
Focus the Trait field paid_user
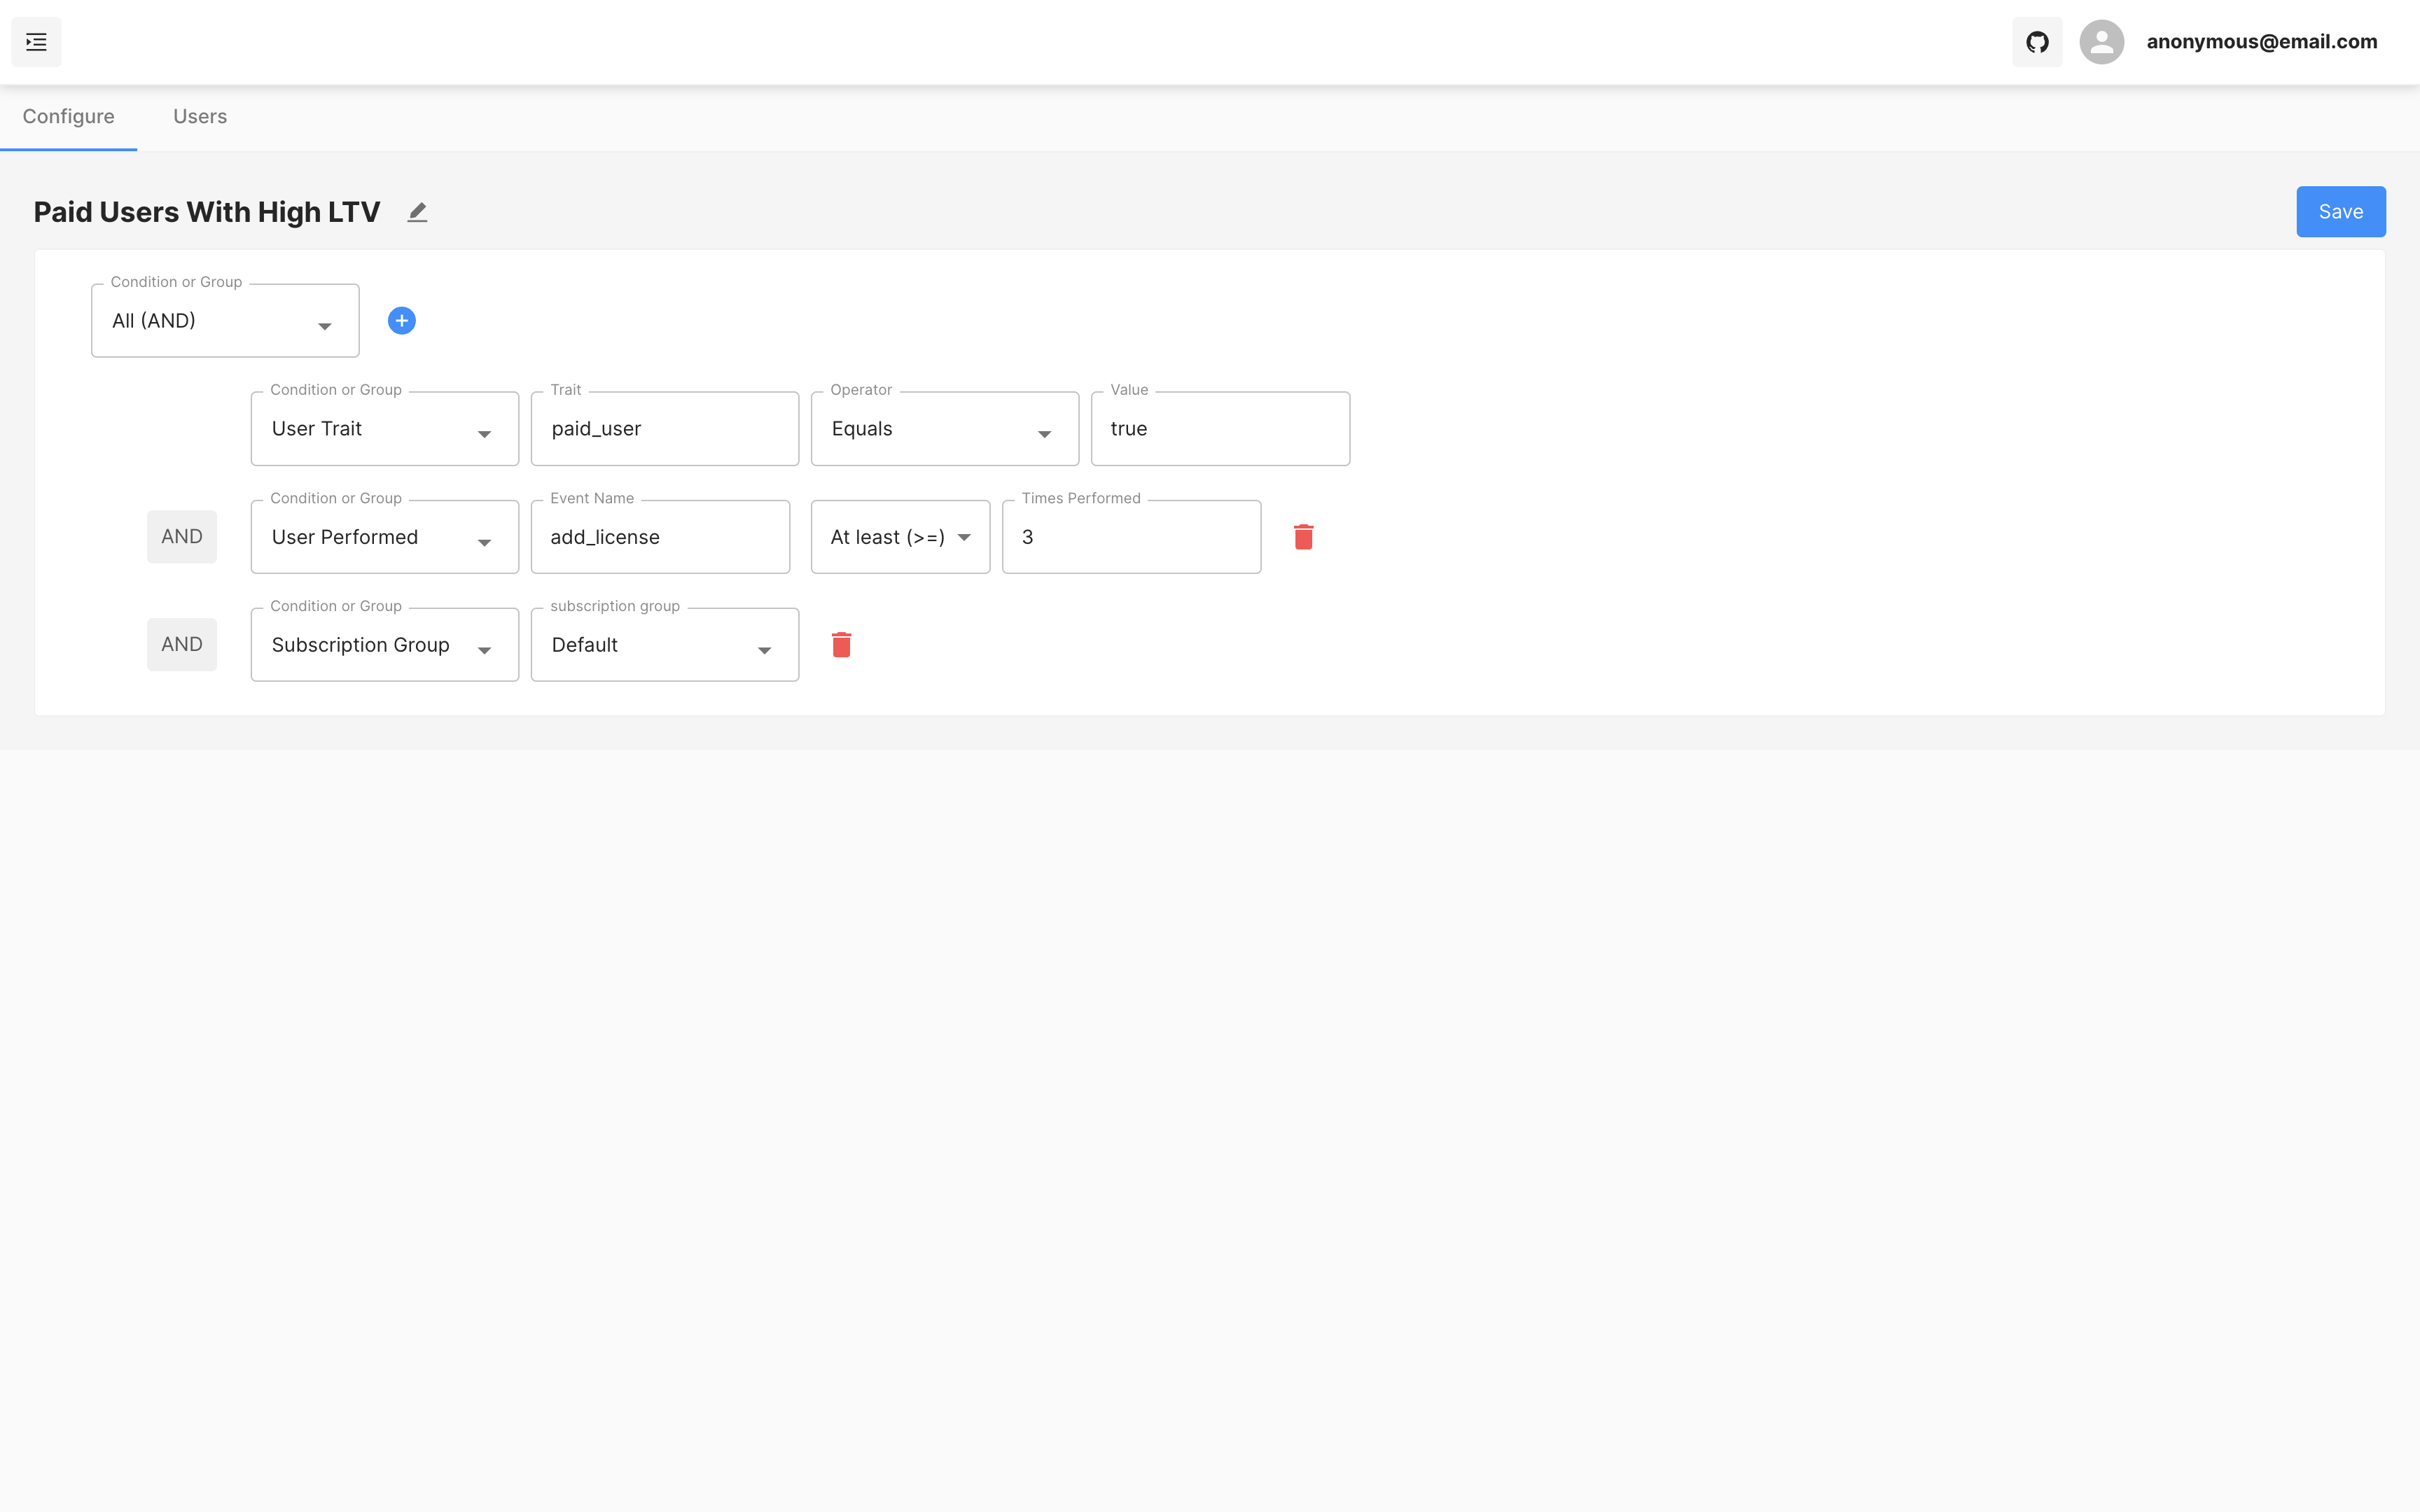[x=665, y=429]
